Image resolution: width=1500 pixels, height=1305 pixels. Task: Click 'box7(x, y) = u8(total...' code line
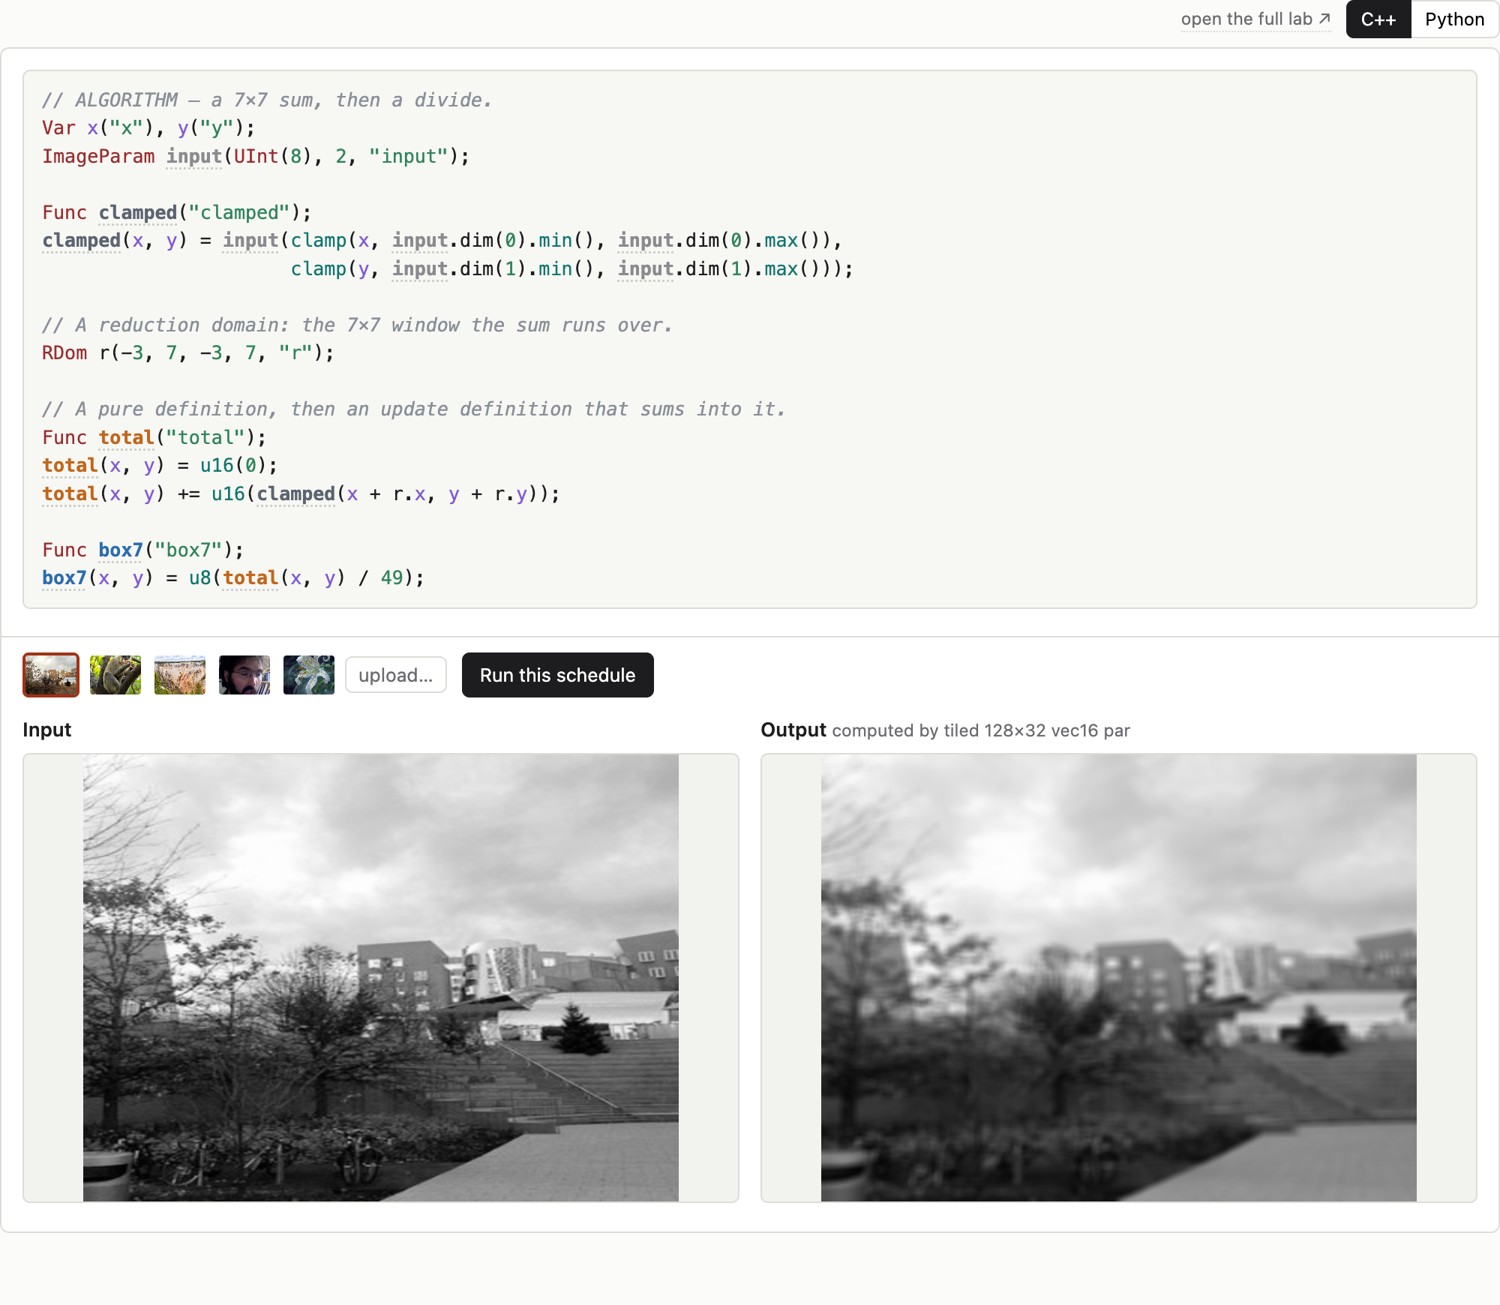233,578
